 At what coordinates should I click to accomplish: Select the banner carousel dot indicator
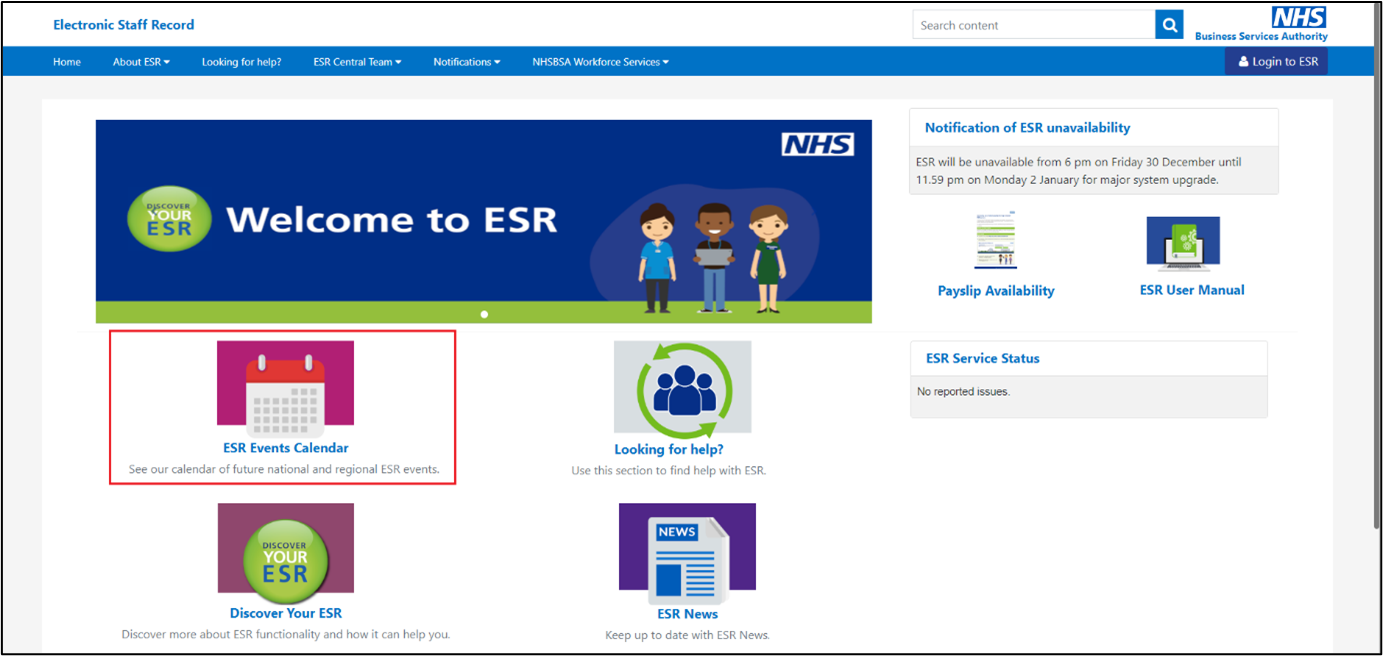(x=484, y=314)
